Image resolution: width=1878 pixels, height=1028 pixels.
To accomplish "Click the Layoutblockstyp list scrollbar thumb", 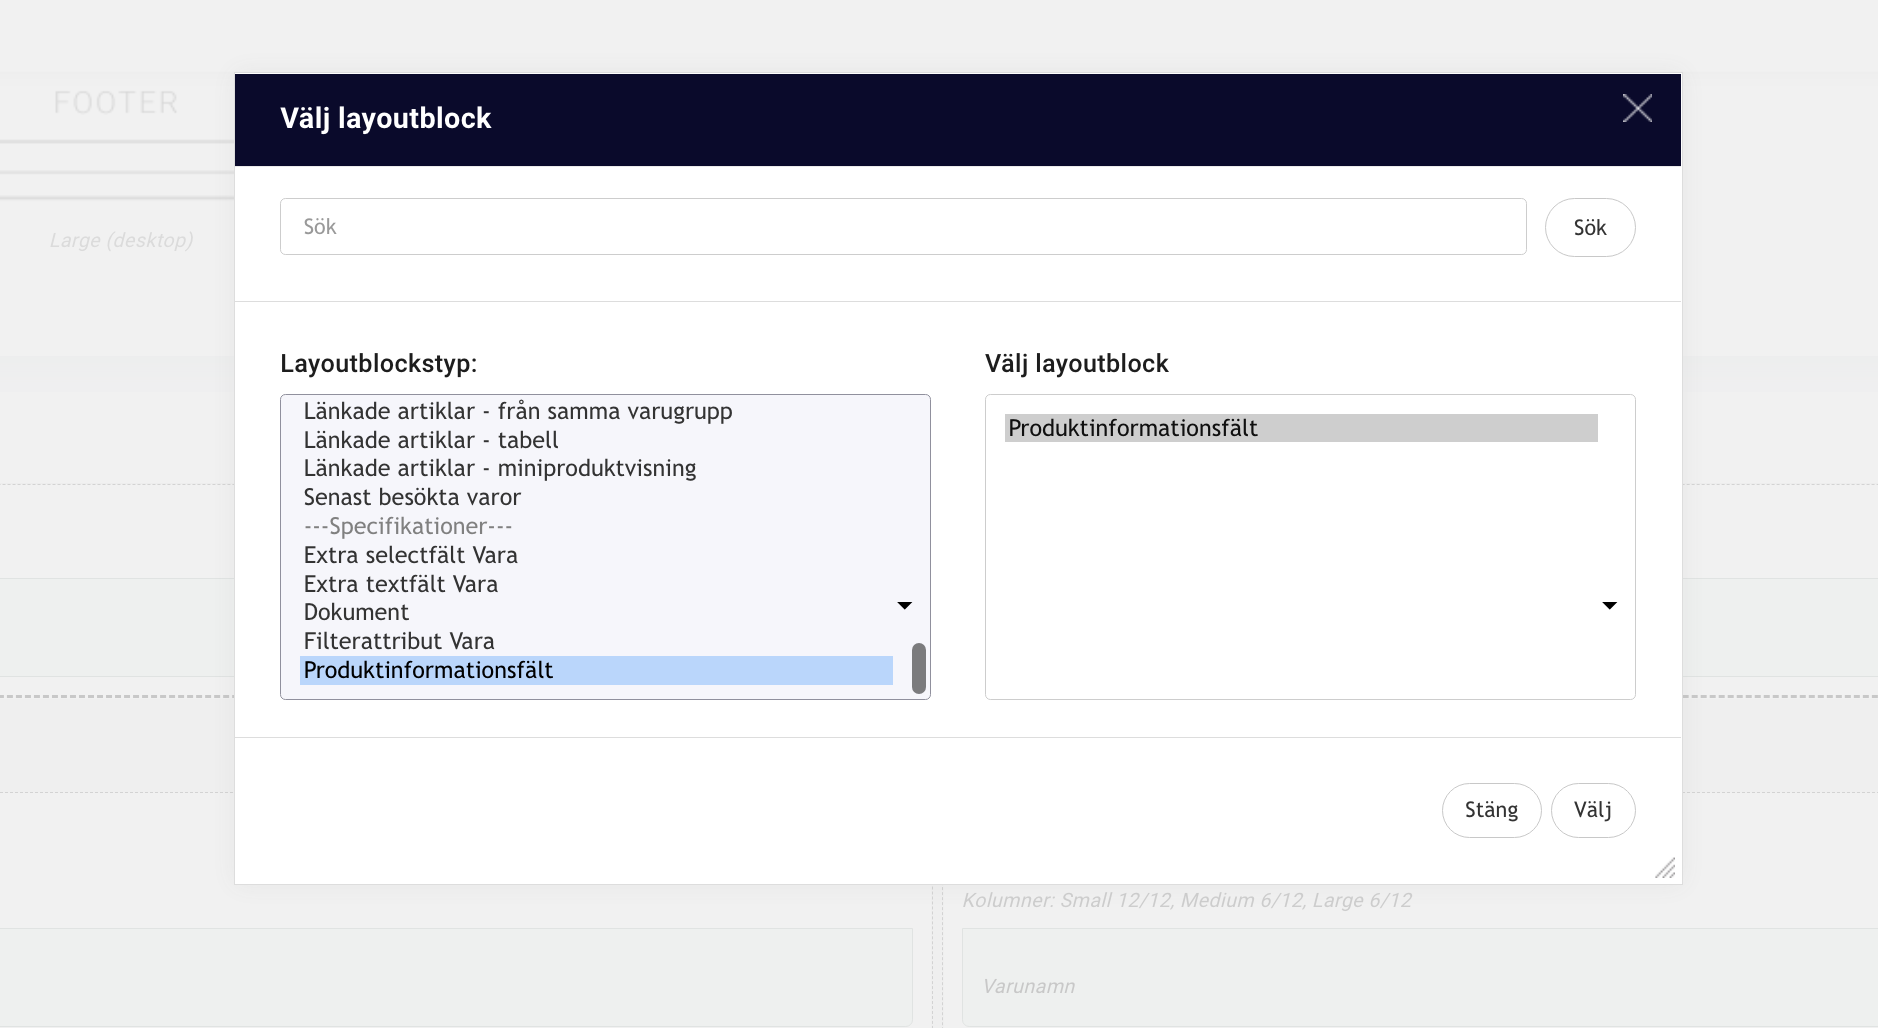I will pyautogui.click(x=918, y=668).
